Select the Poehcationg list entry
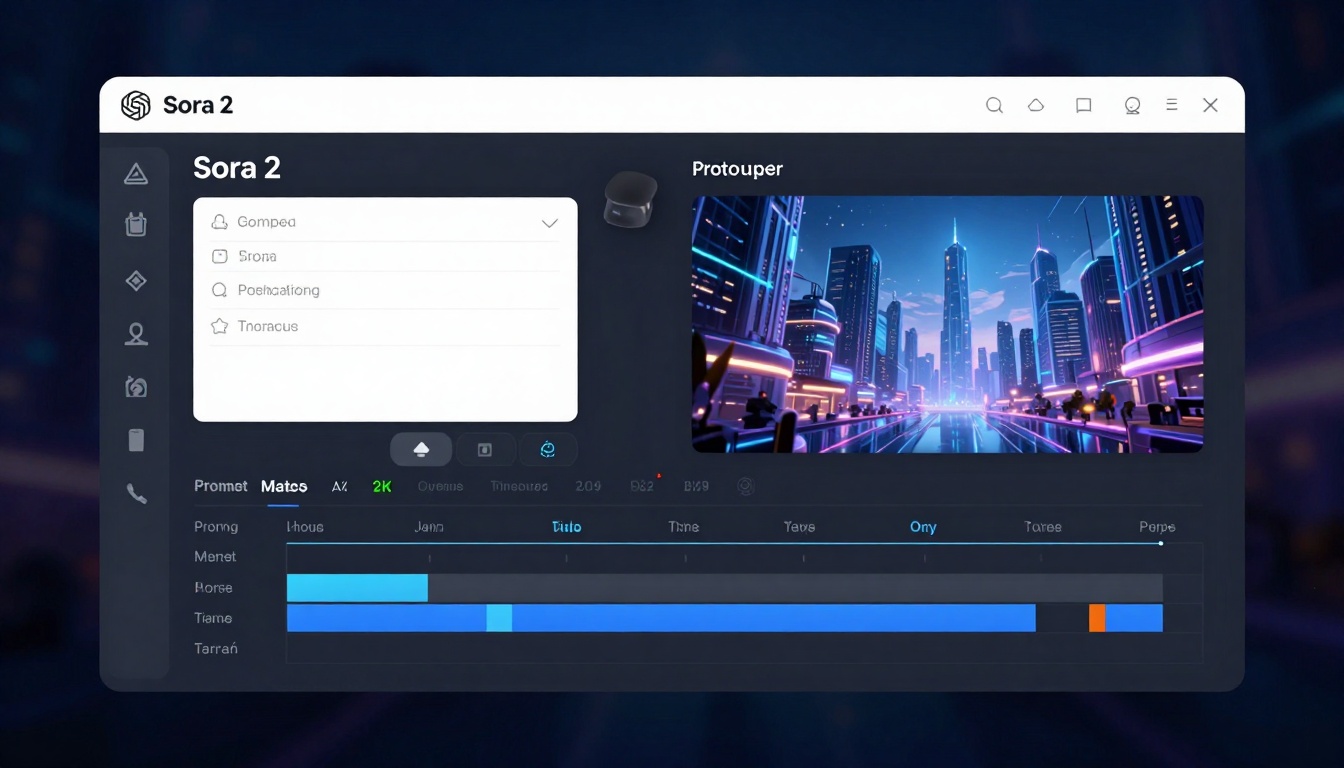Screen dimensions: 1344x768 click(385, 290)
